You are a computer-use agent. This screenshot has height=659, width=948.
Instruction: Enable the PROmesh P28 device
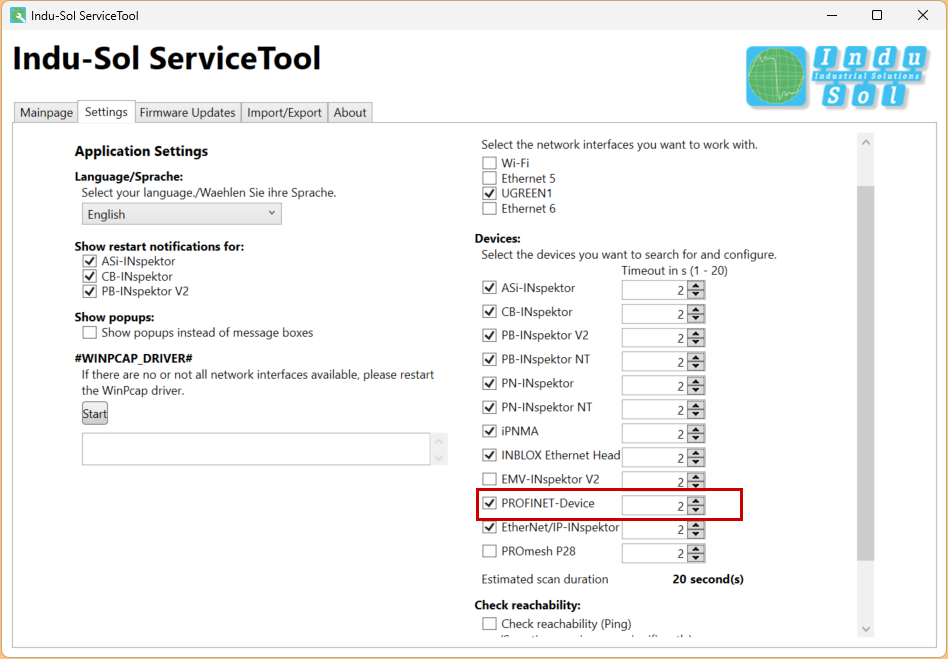click(x=489, y=551)
